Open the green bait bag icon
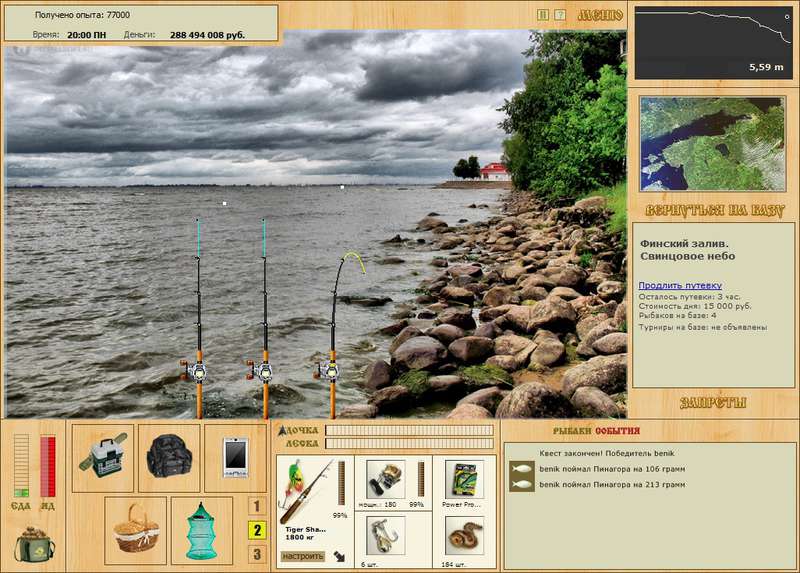 (x=34, y=545)
